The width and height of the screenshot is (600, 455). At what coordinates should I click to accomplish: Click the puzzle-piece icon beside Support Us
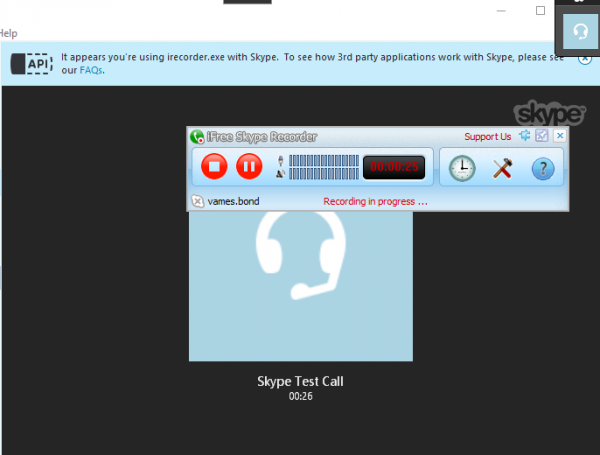(x=525, y=135)
